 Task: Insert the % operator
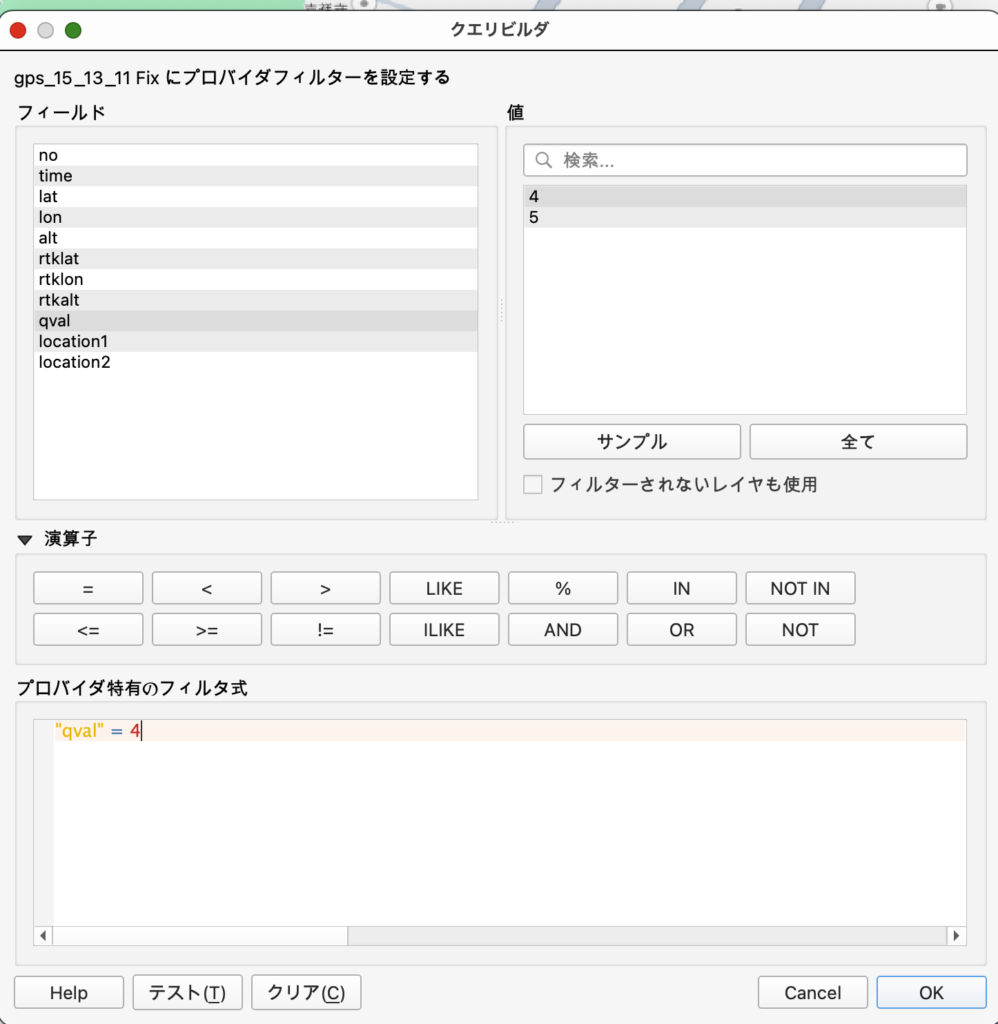563,588
